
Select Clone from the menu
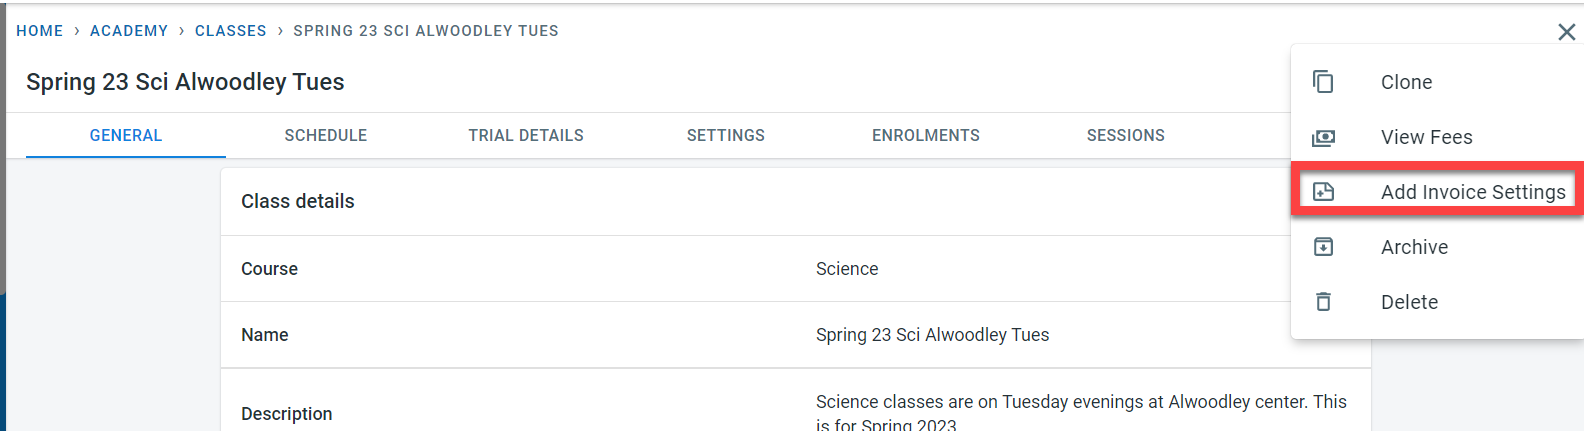click(x=1406, y=82)
